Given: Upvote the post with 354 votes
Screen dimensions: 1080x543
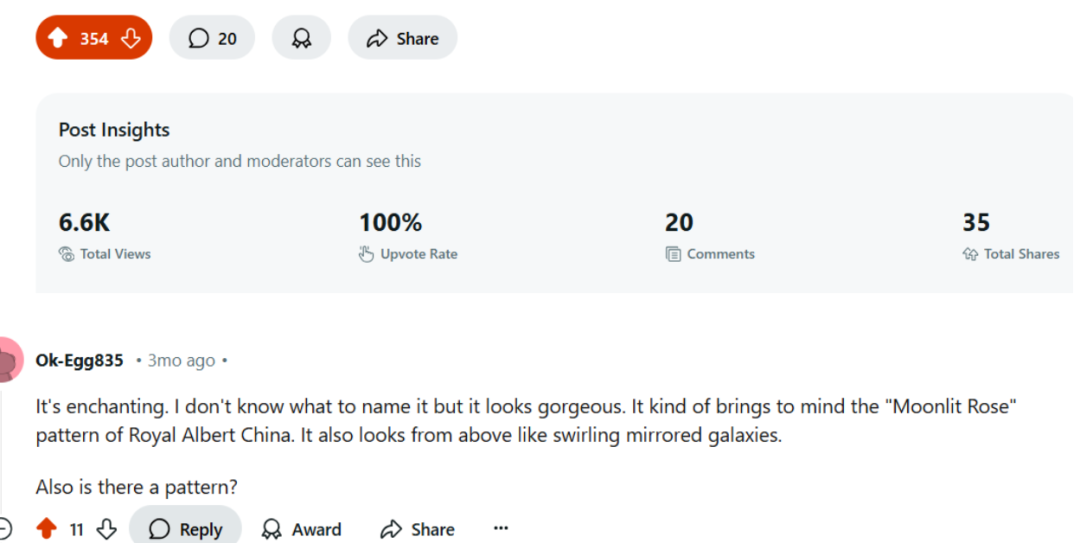Looking at the screenshot, I should point(58,38).
